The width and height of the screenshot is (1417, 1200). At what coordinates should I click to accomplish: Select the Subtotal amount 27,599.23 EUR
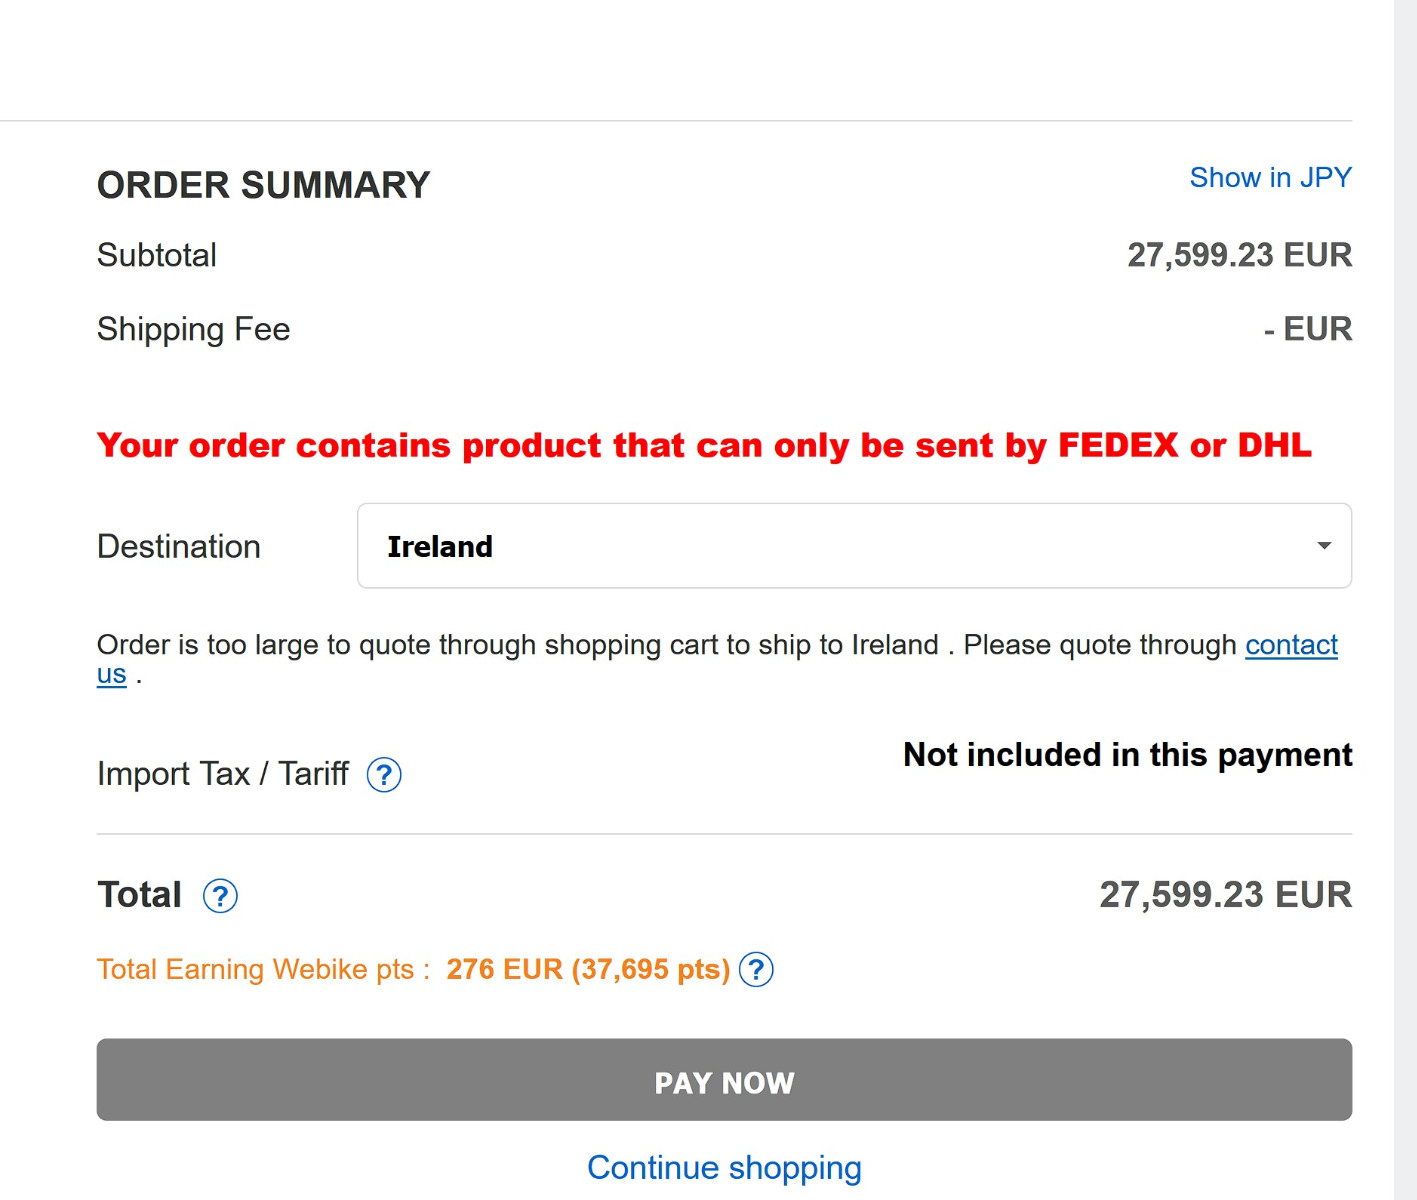click(x=1239, y=255)
